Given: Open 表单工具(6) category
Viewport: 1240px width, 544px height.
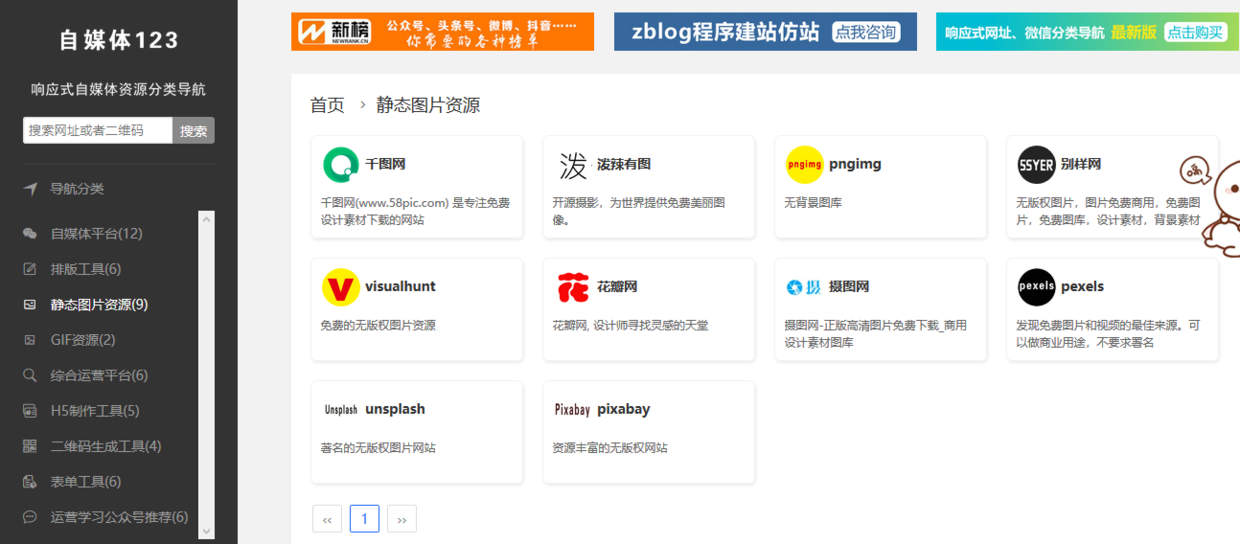Looking at the screenshot, I should click(x=86, y=482).
